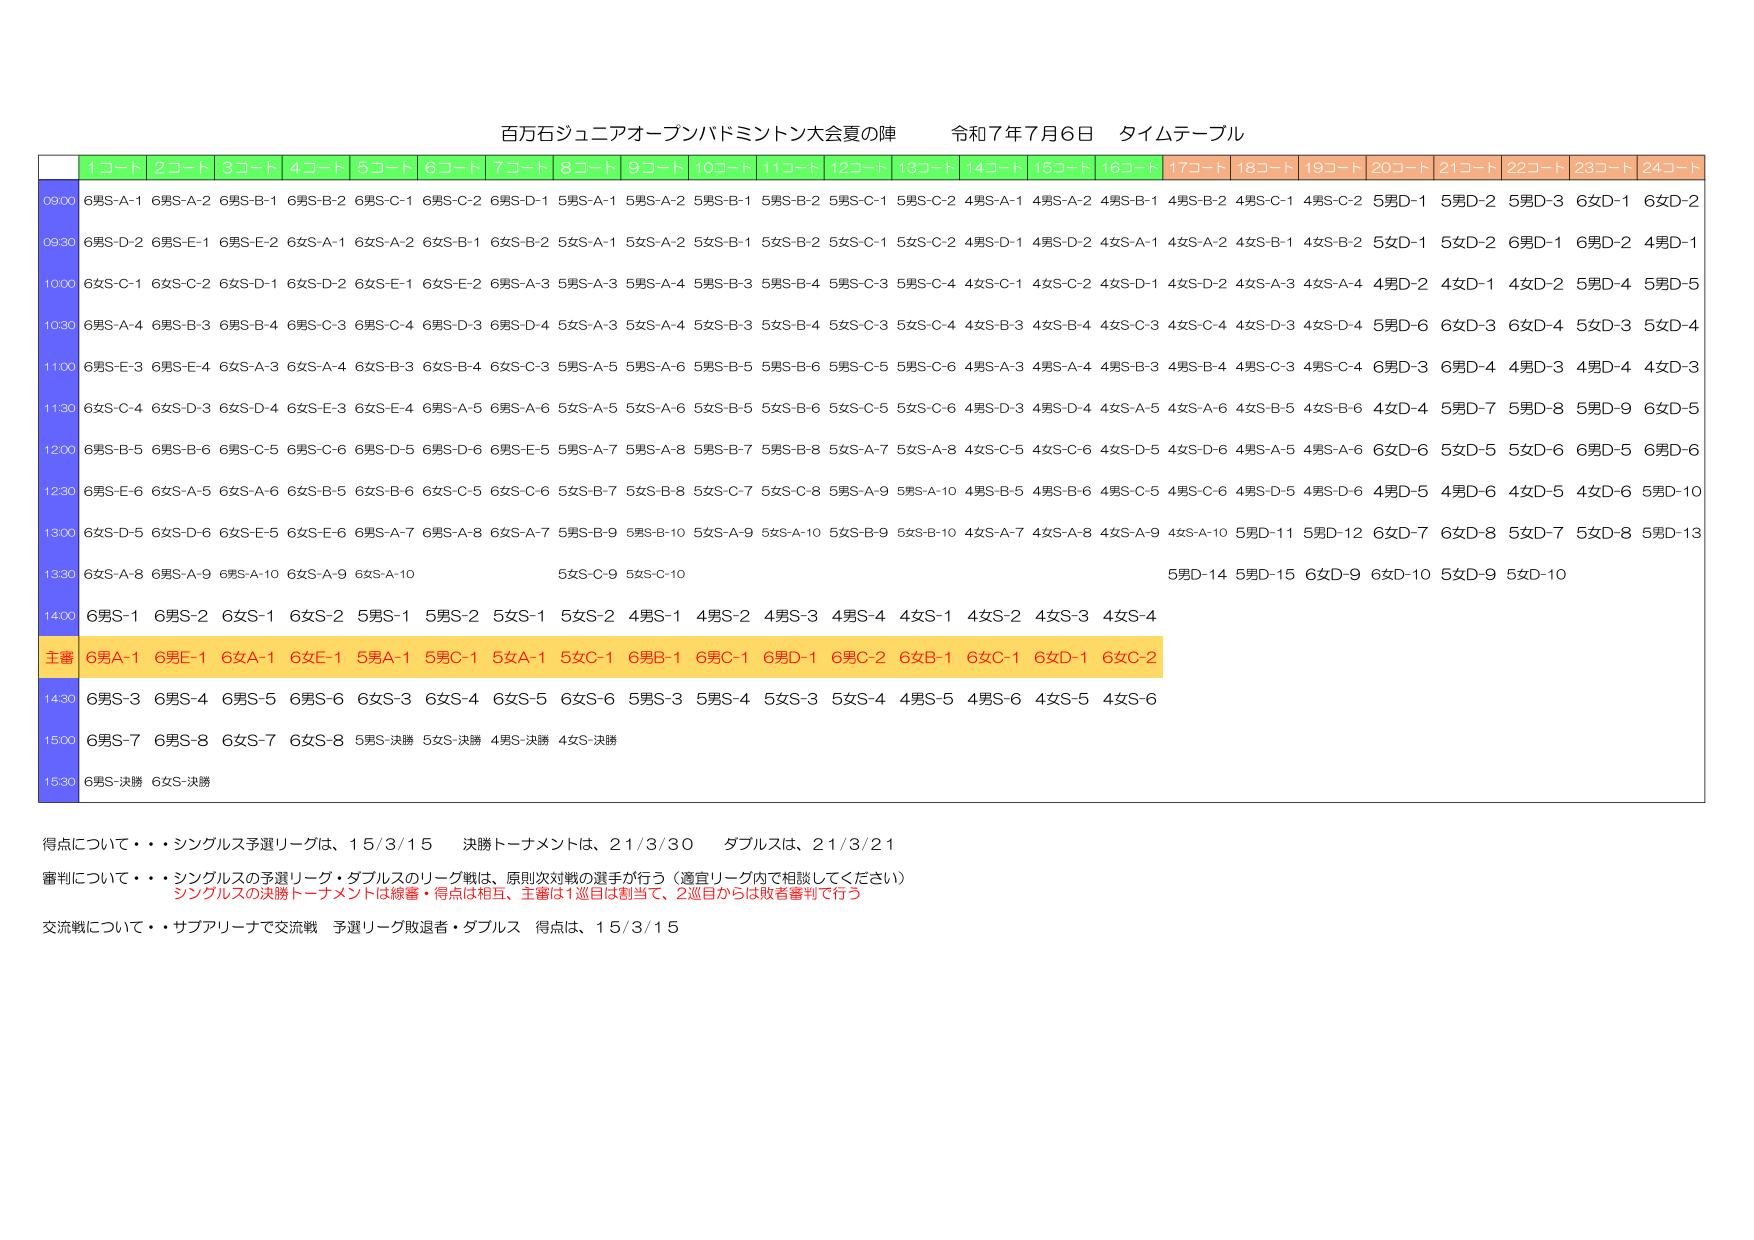Click the tournament title text

point(698,134)
